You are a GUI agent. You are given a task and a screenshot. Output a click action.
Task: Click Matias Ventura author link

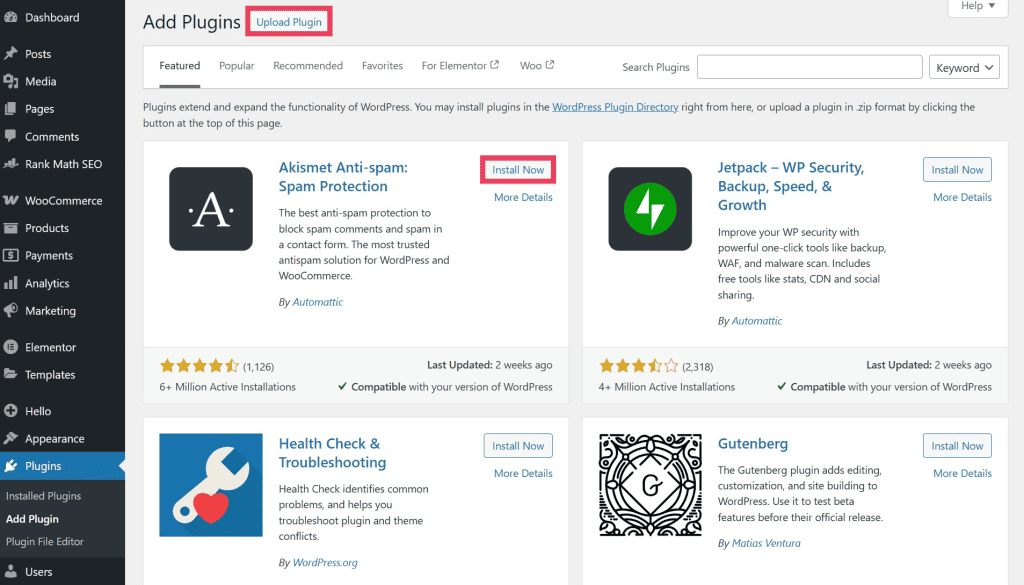766,543
